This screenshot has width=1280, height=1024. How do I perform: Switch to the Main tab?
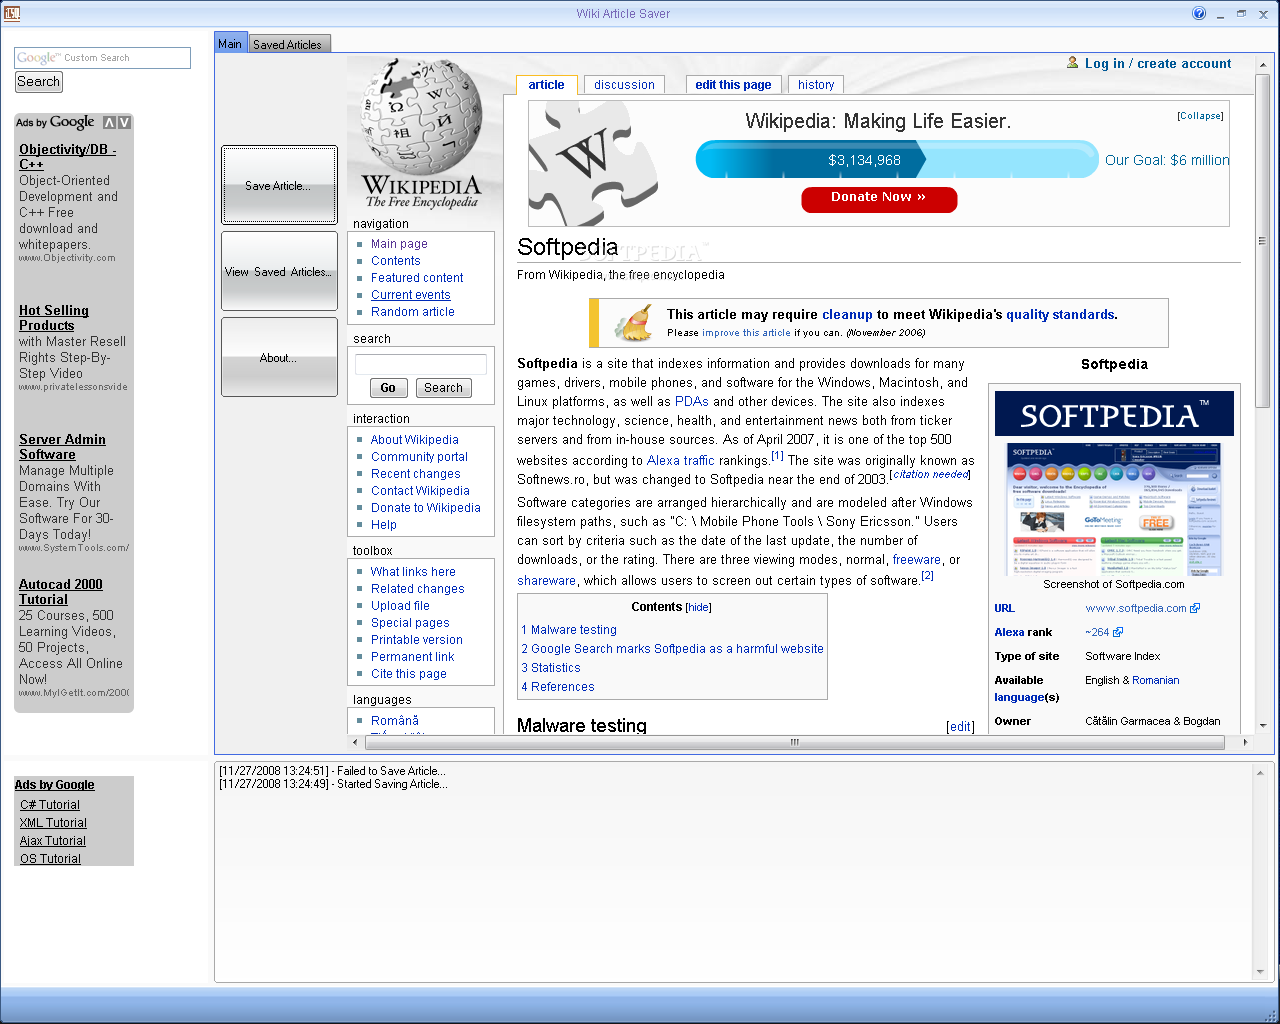(230, 43)
